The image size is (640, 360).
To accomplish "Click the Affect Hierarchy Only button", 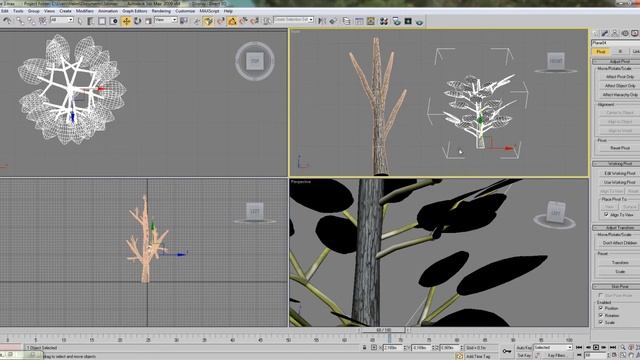I will click(620, 95).
